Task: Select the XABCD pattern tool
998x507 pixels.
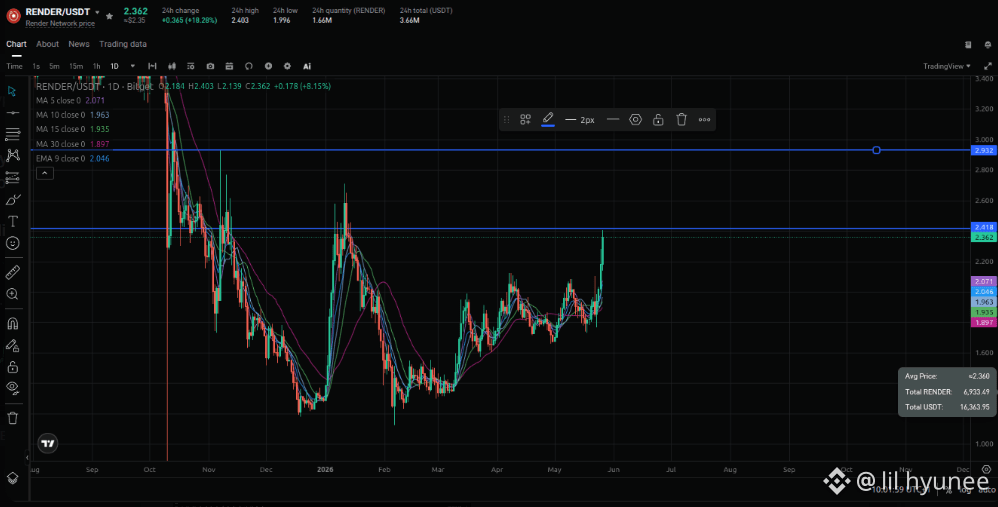Action: (12, 155)
